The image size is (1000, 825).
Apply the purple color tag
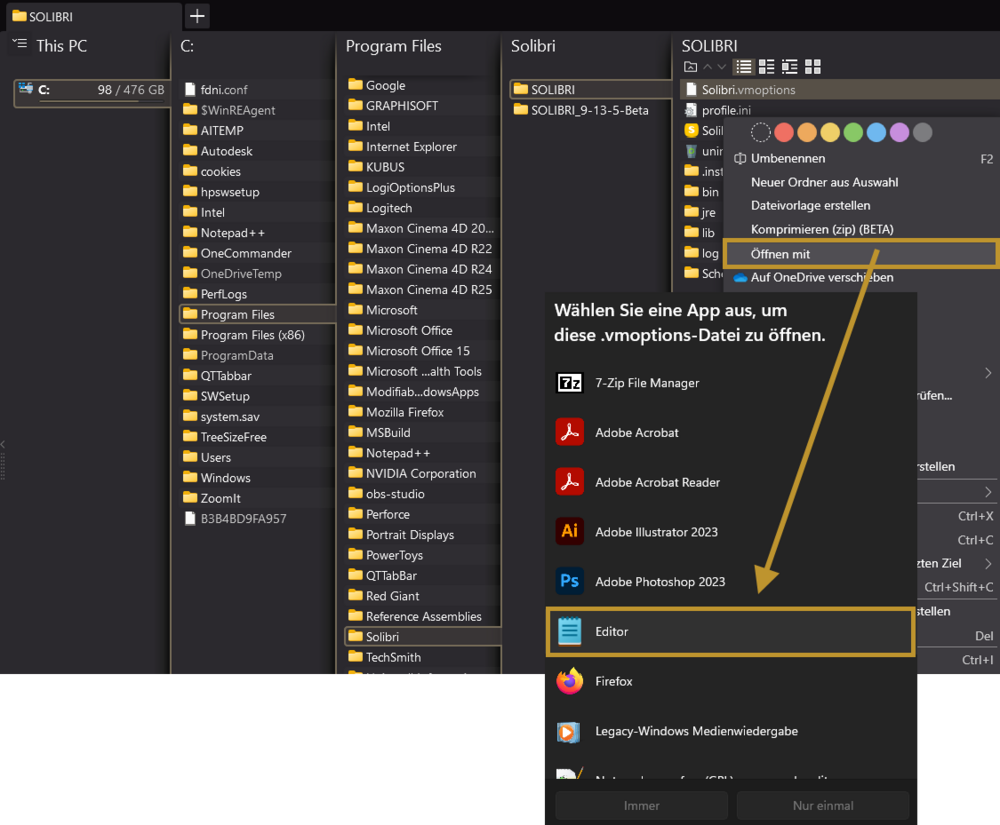[899, 133]
